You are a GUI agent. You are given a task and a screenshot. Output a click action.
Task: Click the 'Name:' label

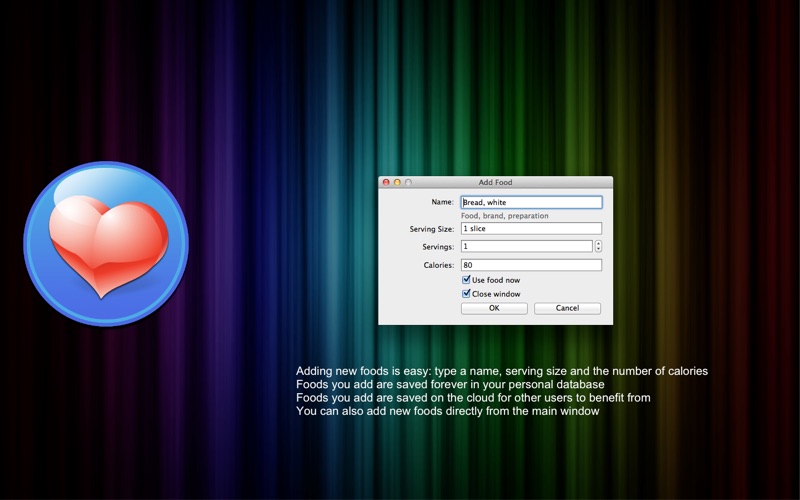click(442, 202)
